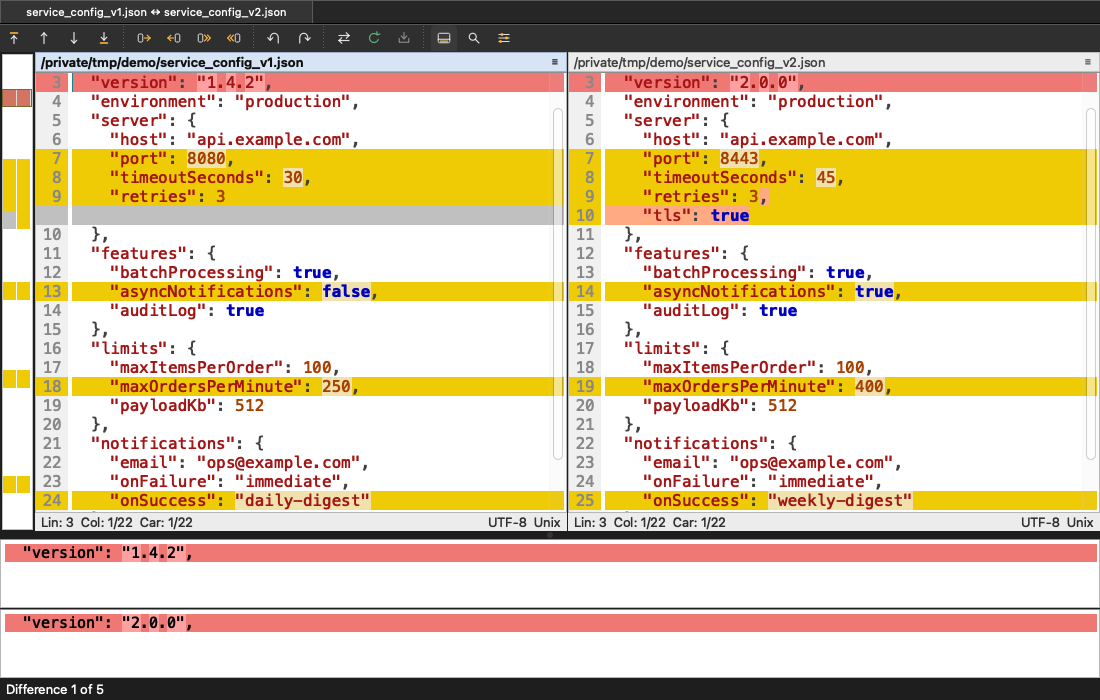Click the "onSuccess": "daily-digest" line
Image resolution: width=1100 pixels, height=700 pixels.
click(318, 500)
